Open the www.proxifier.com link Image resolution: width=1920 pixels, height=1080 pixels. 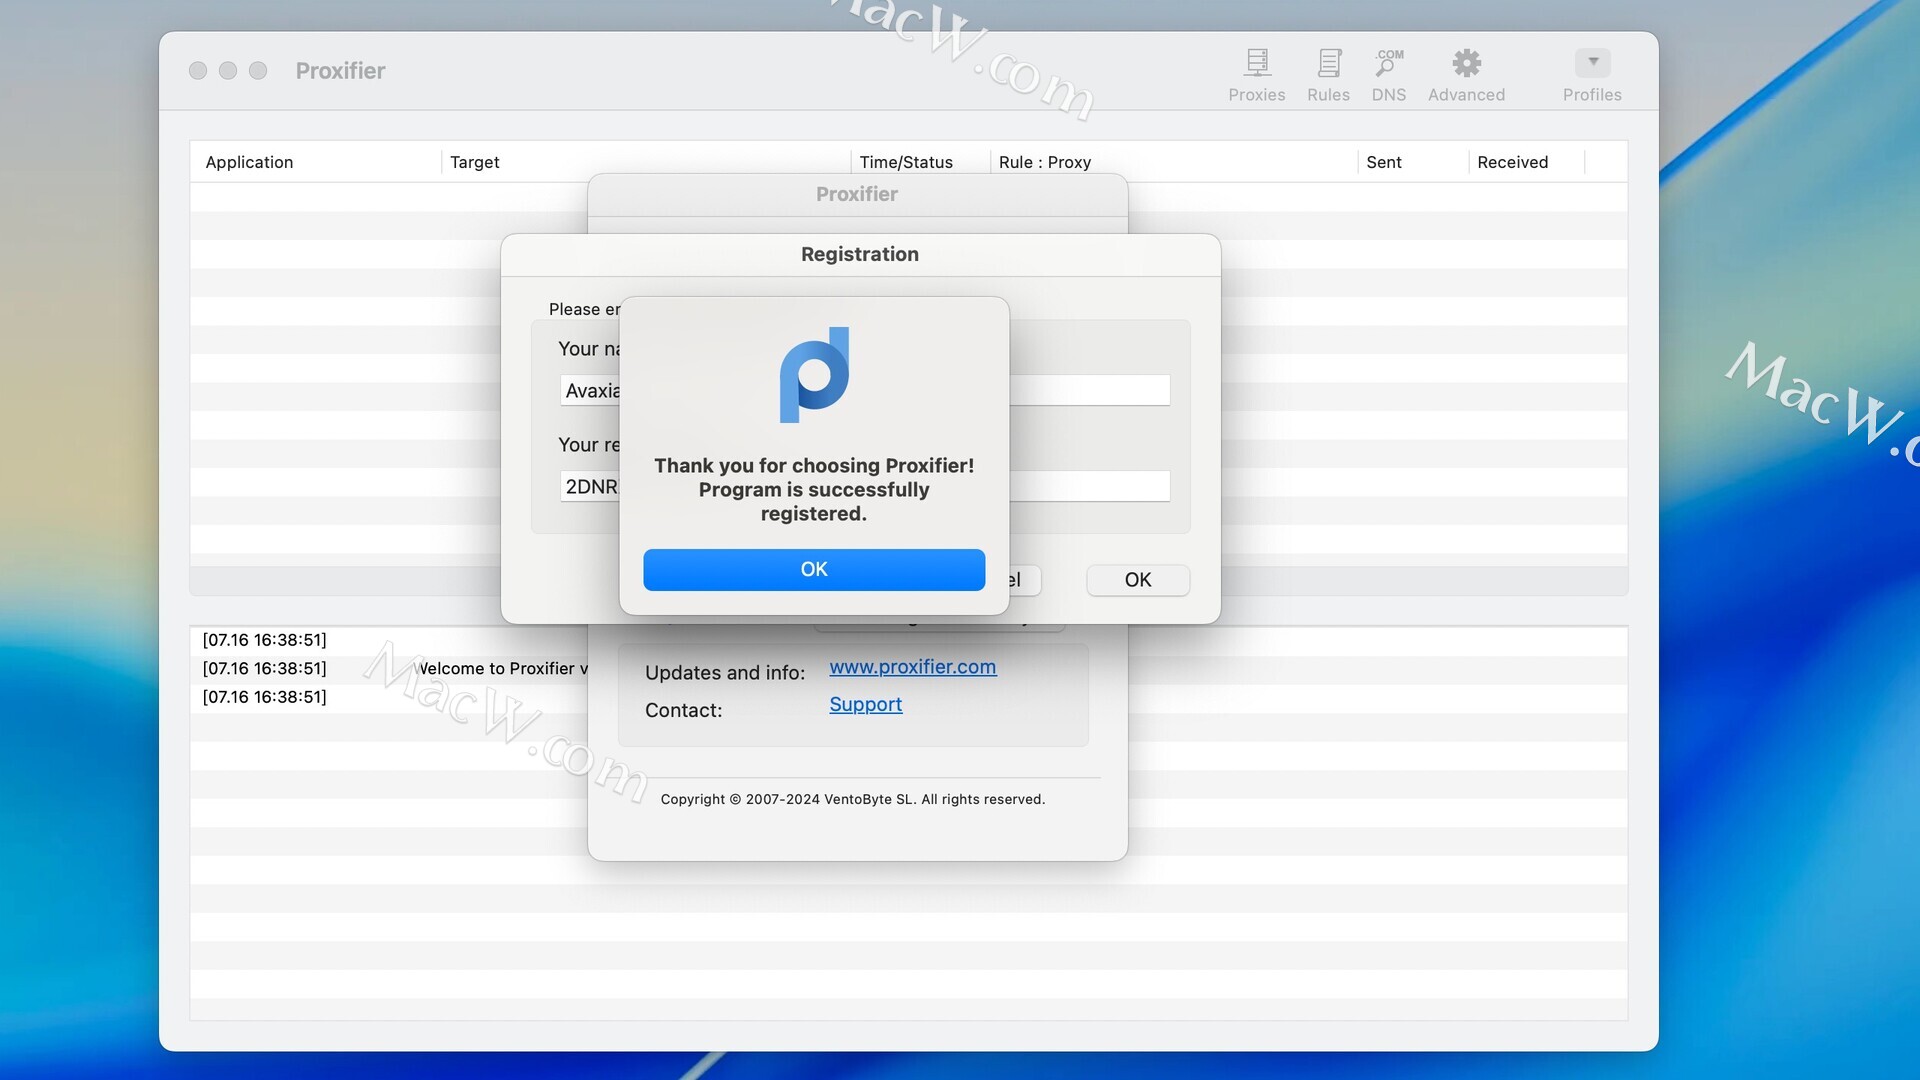pyautogui.click(x=912, y=667)
